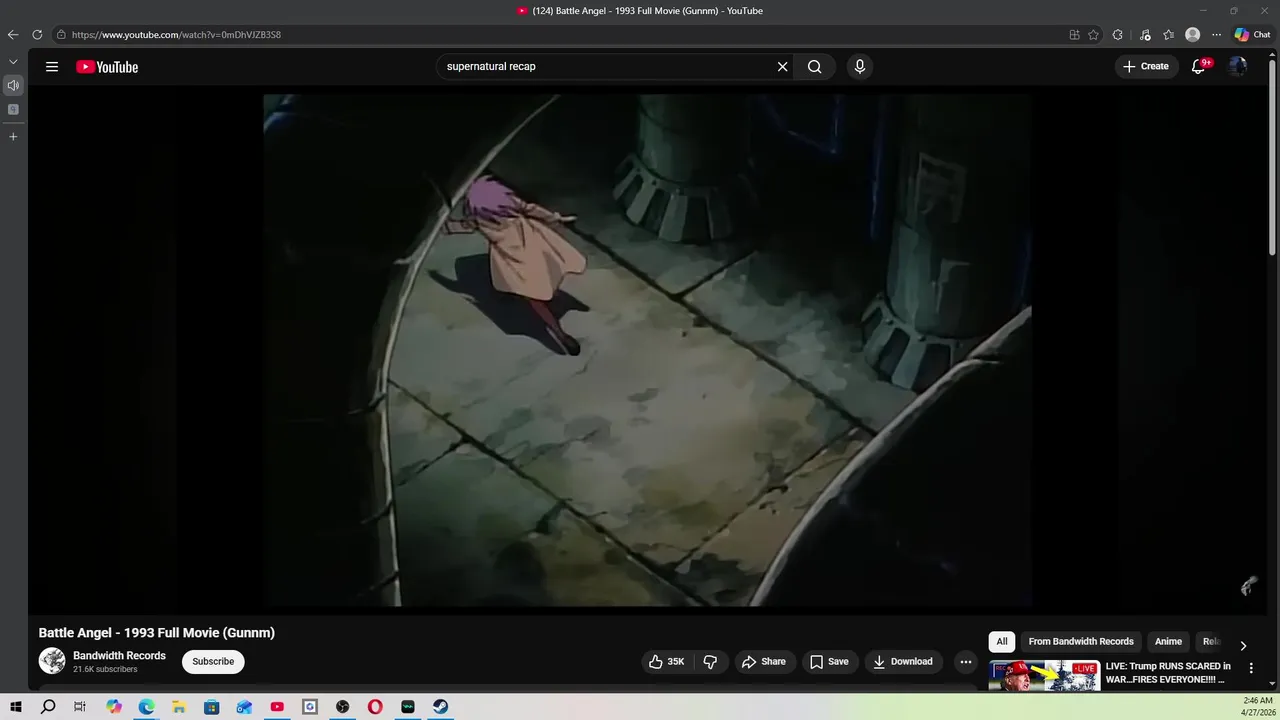Viewport: 1280px width, 720px height.
Task: Clear the search box with X
Action: click(782, 67)
